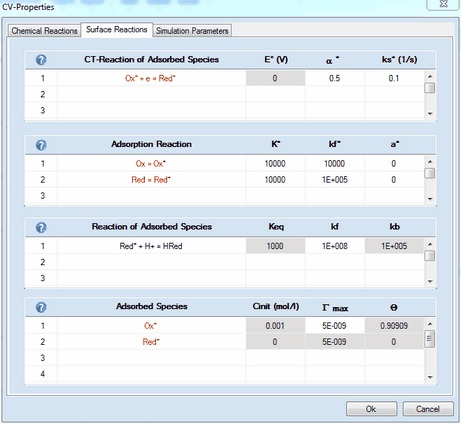Close the CV-Properties dialog window

(443, 4)
